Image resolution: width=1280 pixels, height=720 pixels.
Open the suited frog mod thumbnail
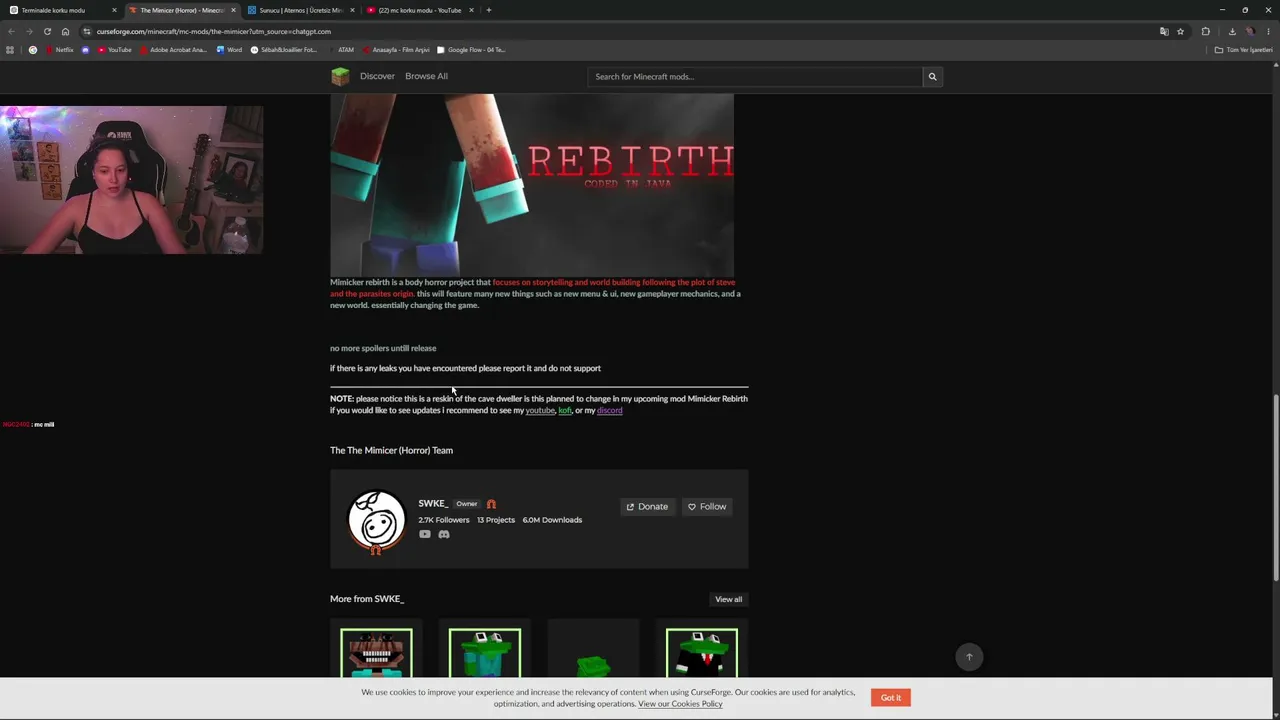coord(702,653)
